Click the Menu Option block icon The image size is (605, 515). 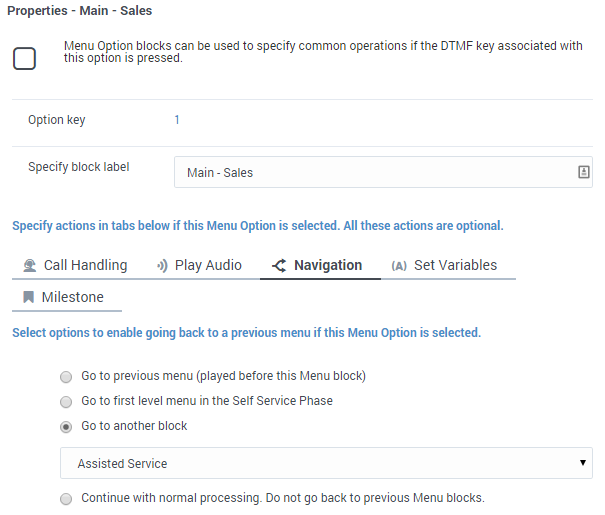[x=24, y=58]
